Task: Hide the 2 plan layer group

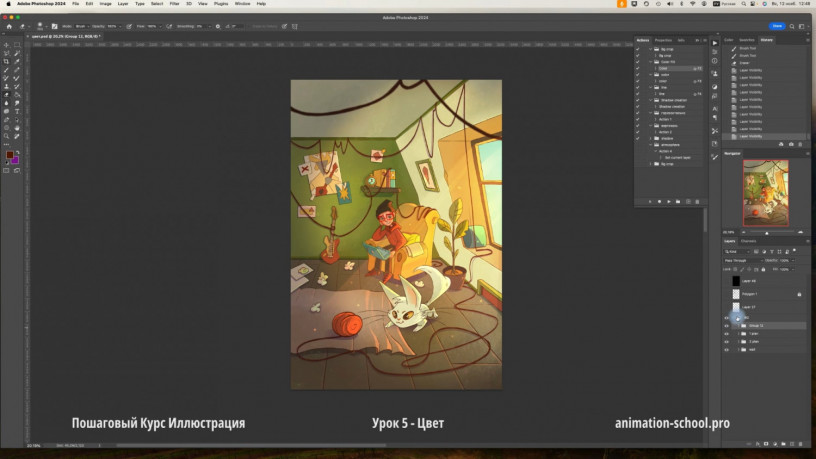Action: coord(726,341)
